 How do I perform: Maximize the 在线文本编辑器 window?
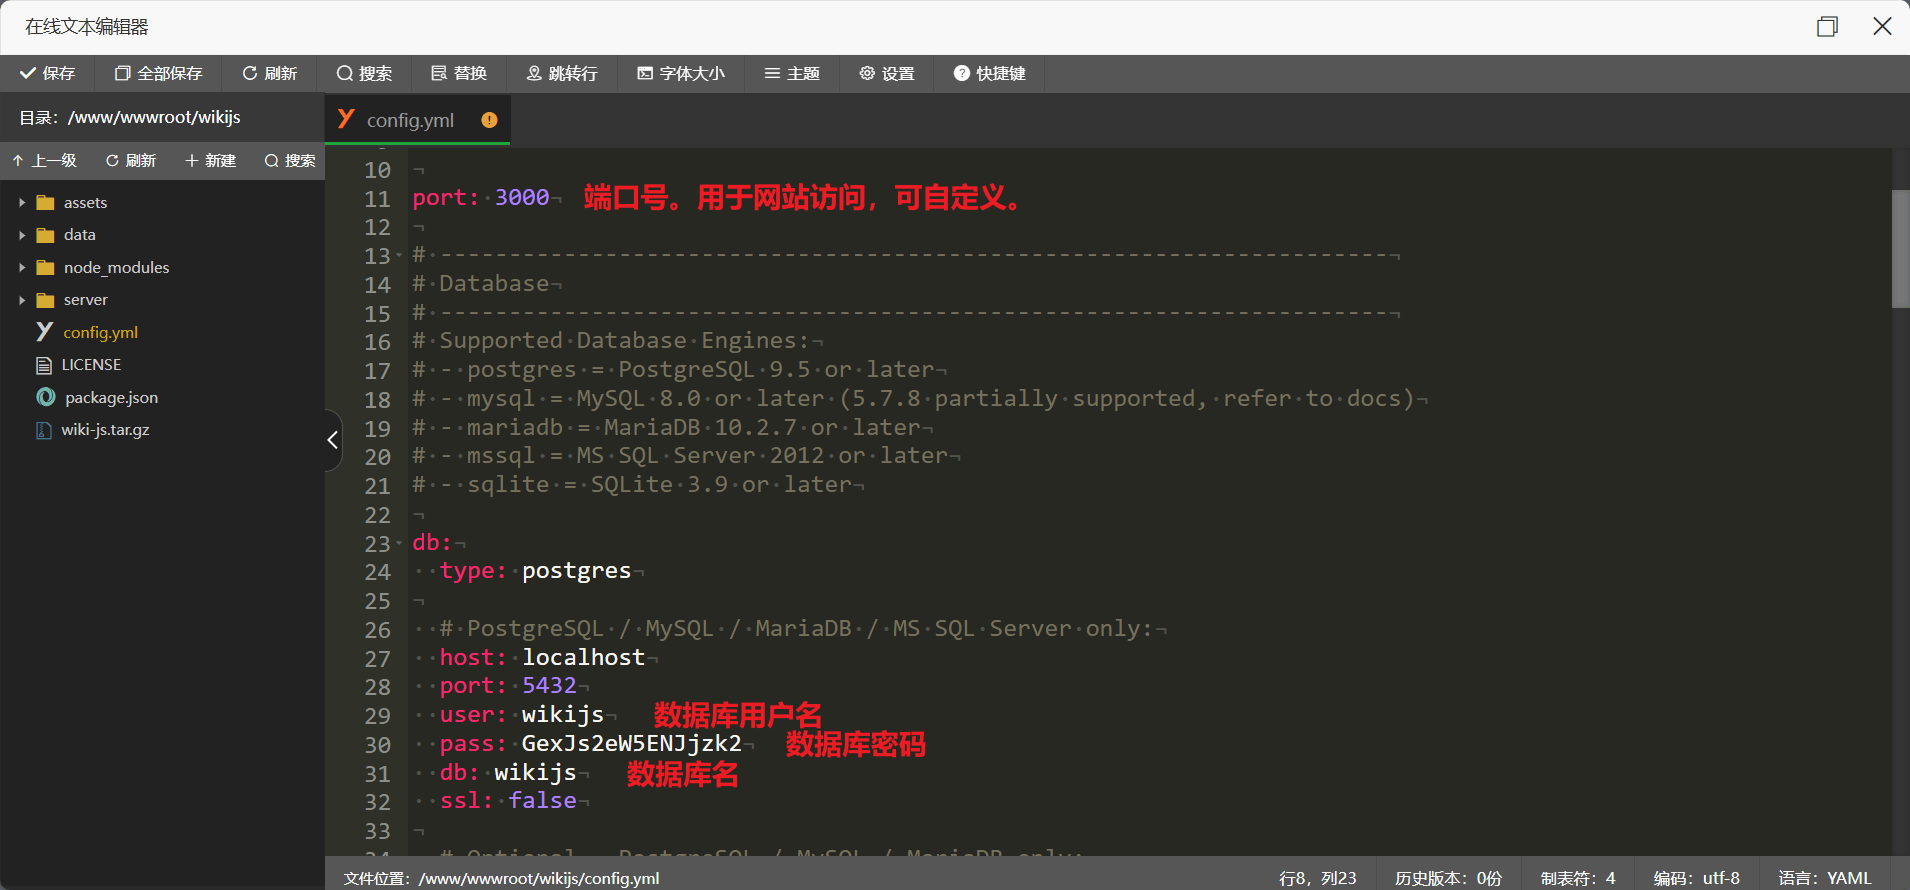(x=1827, y=27)
